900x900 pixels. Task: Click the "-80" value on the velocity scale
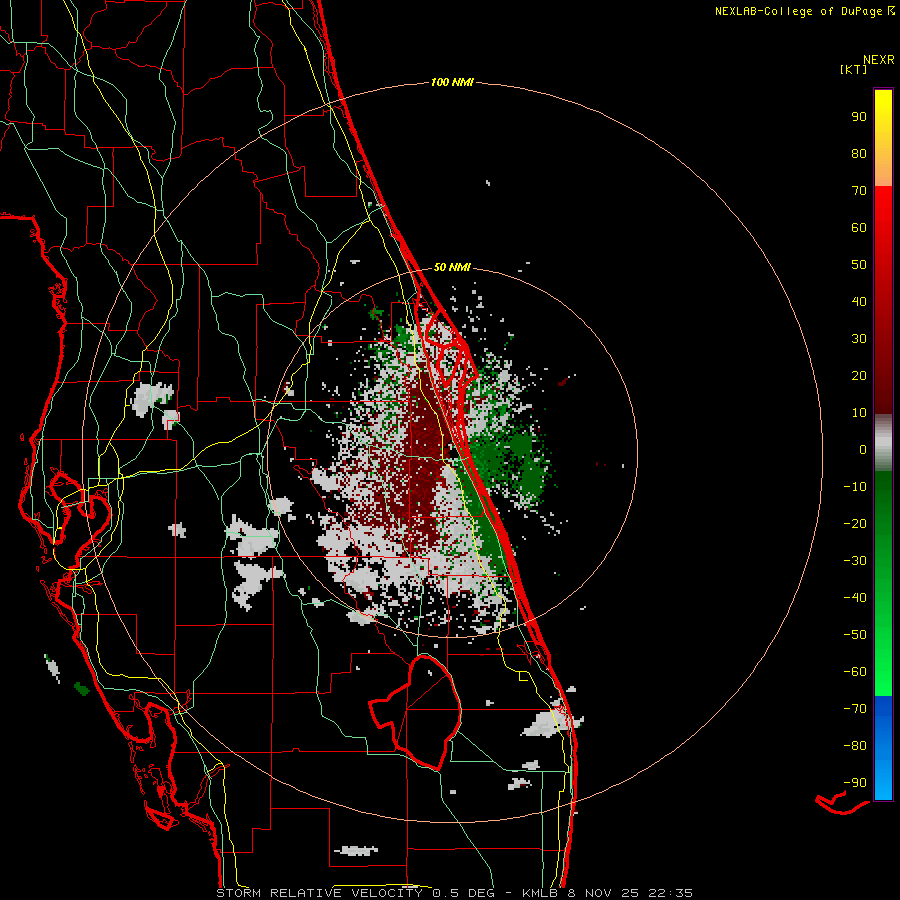855,746
